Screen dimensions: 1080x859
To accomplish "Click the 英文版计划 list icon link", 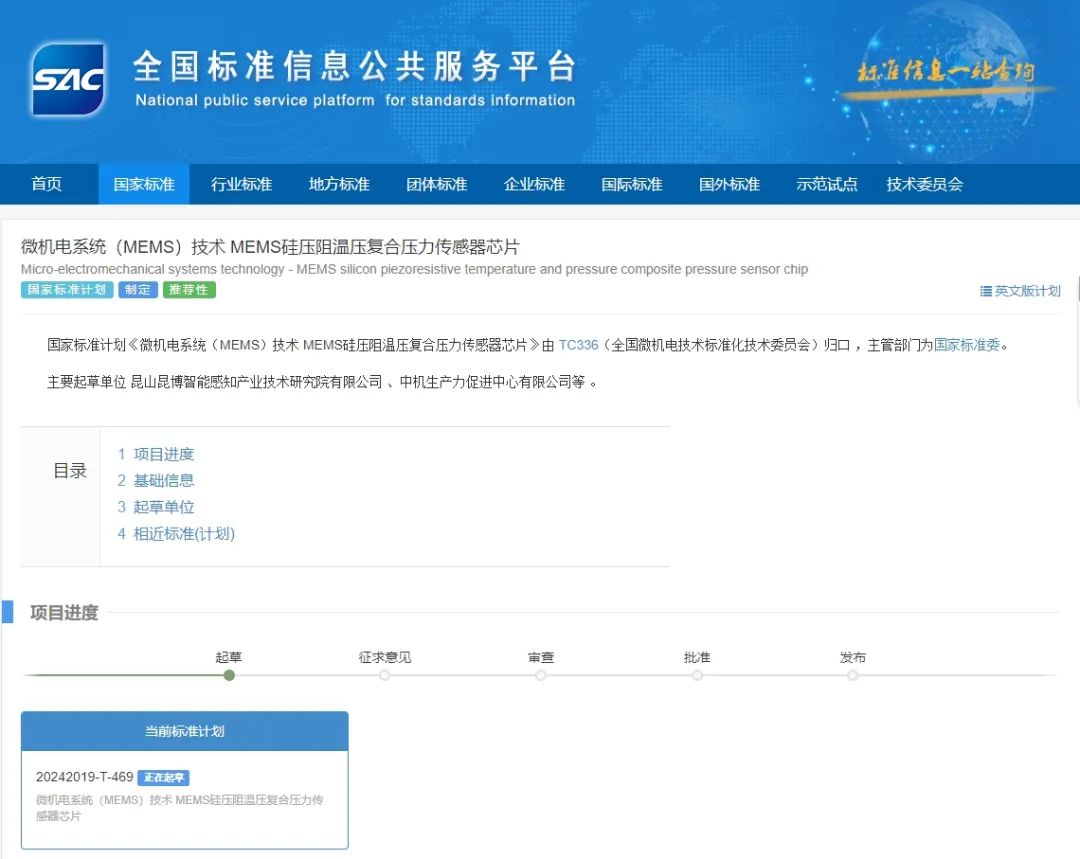I will (1020, 291).
